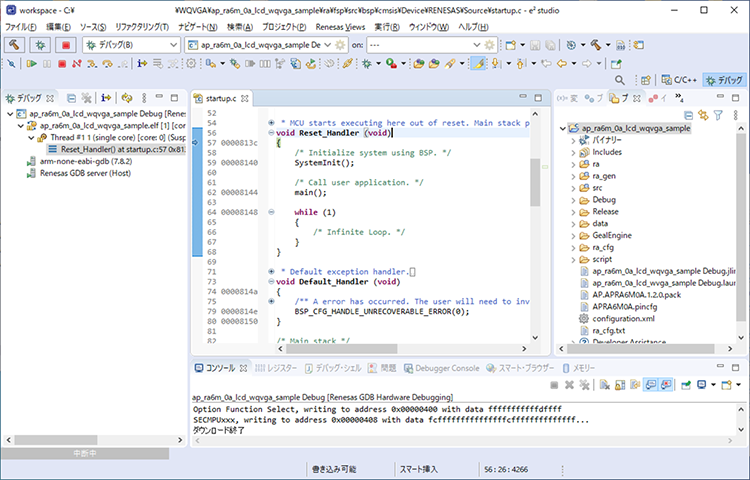This screenshot has height=480, width=750.
Task: Switch to the レジスター tab
Action: tap(276, 368)
